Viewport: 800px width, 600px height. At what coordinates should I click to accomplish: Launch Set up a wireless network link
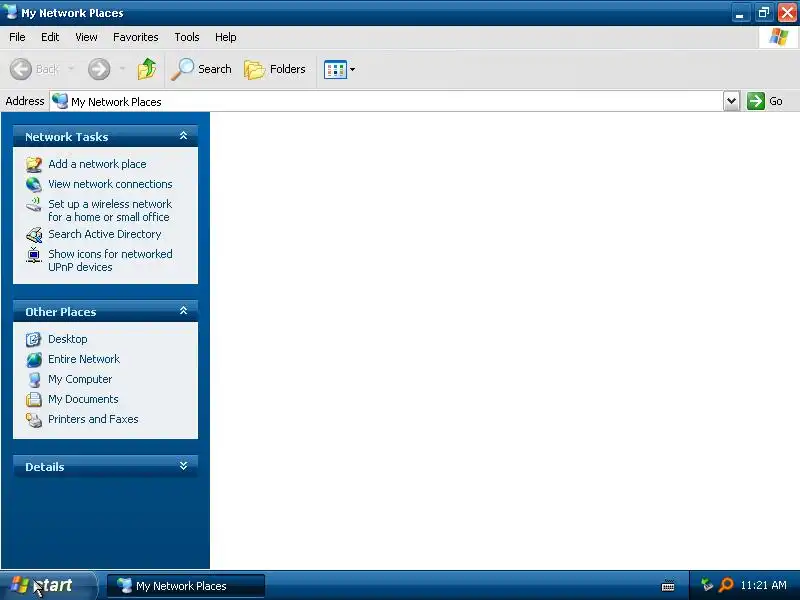point(110,211)
